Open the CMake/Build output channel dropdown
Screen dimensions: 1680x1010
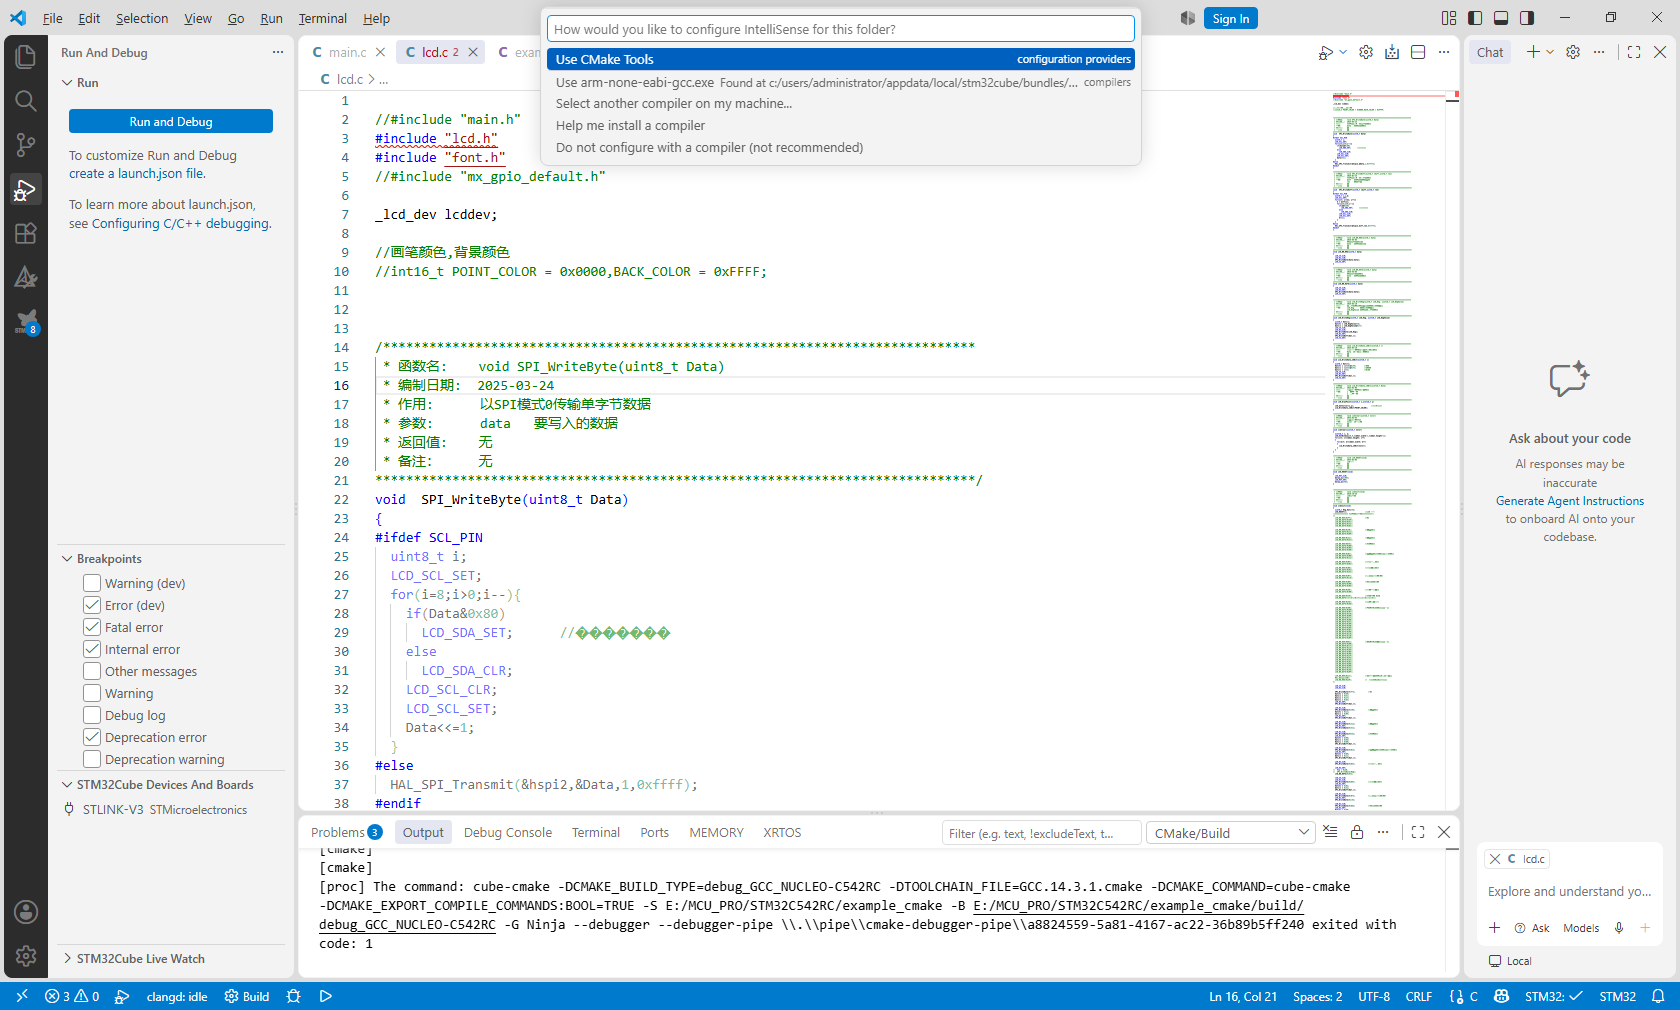click(1230, 833)
